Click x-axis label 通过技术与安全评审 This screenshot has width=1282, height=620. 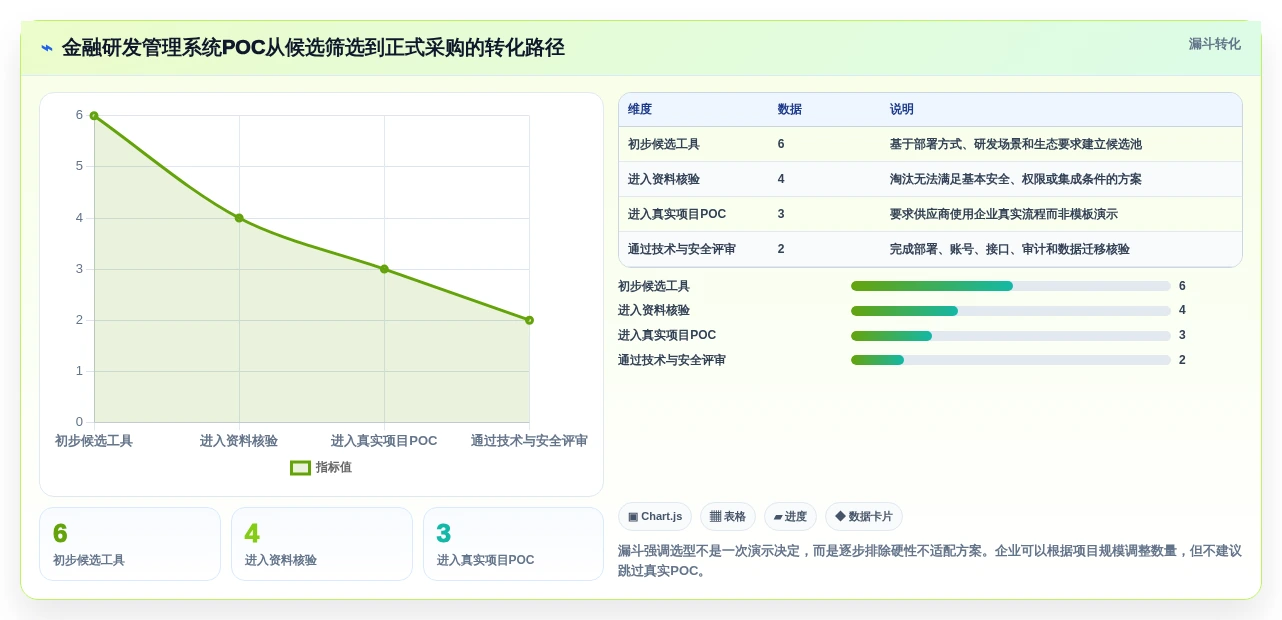click(x=529, y=441)
